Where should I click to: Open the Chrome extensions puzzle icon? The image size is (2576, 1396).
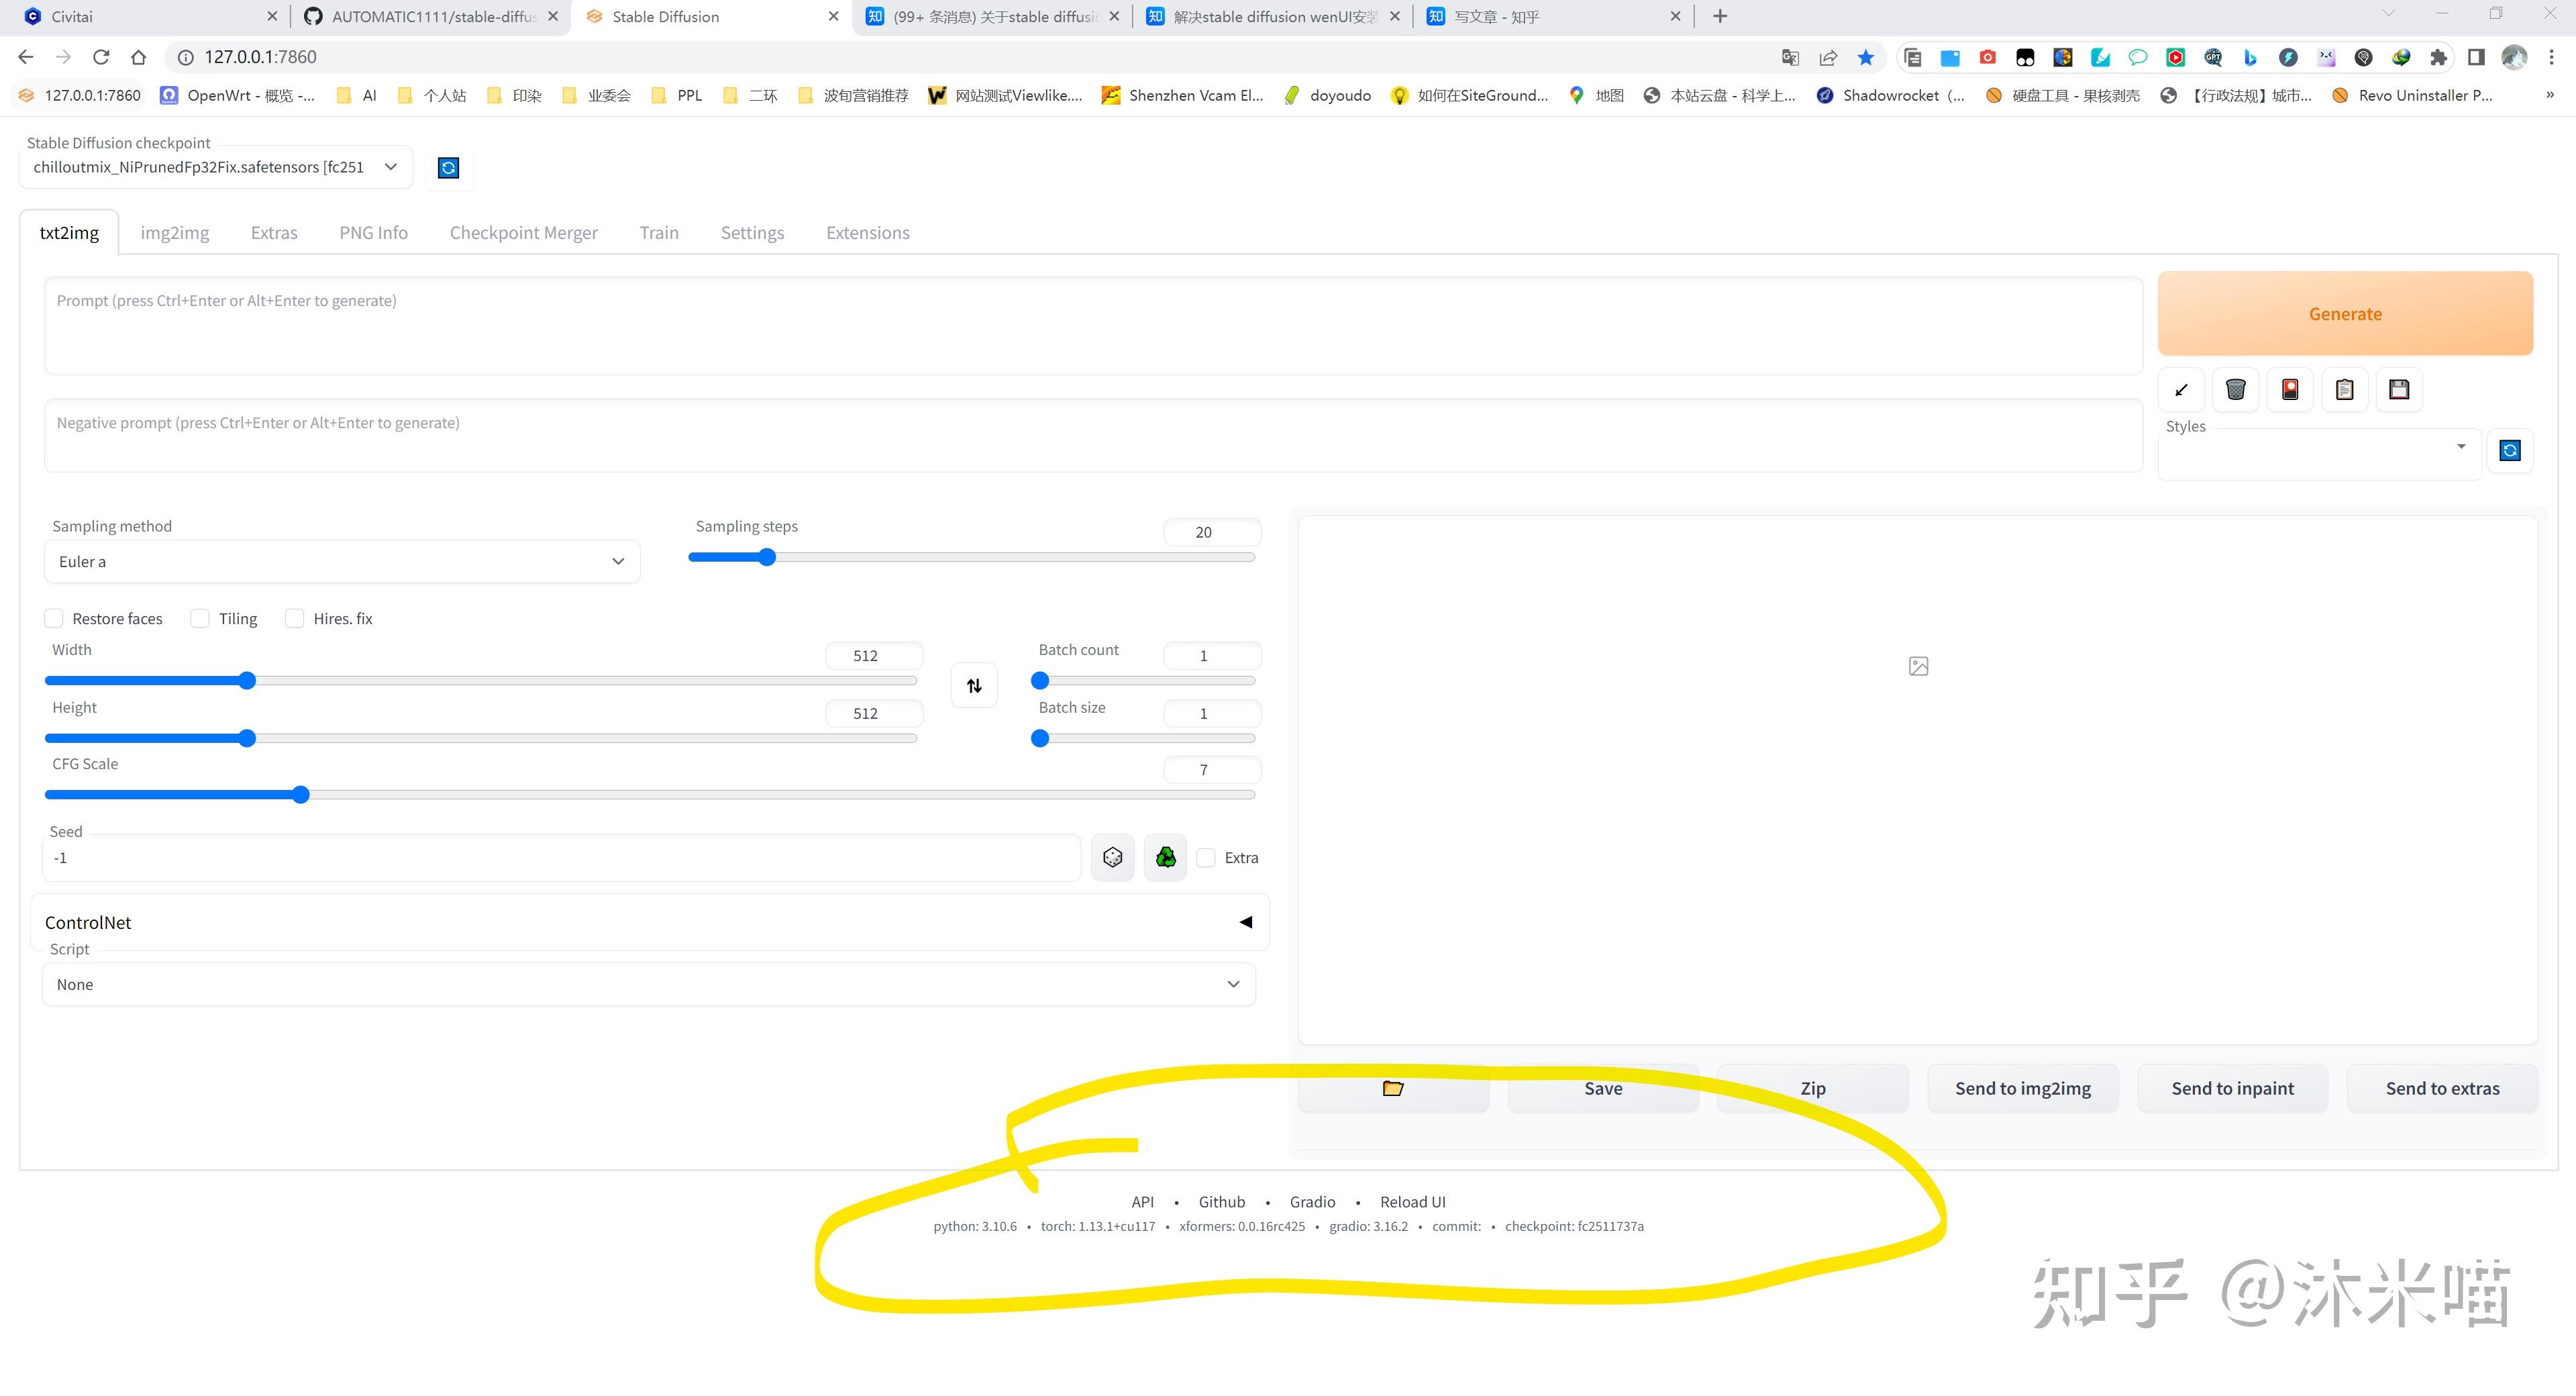click(2439, 57)
